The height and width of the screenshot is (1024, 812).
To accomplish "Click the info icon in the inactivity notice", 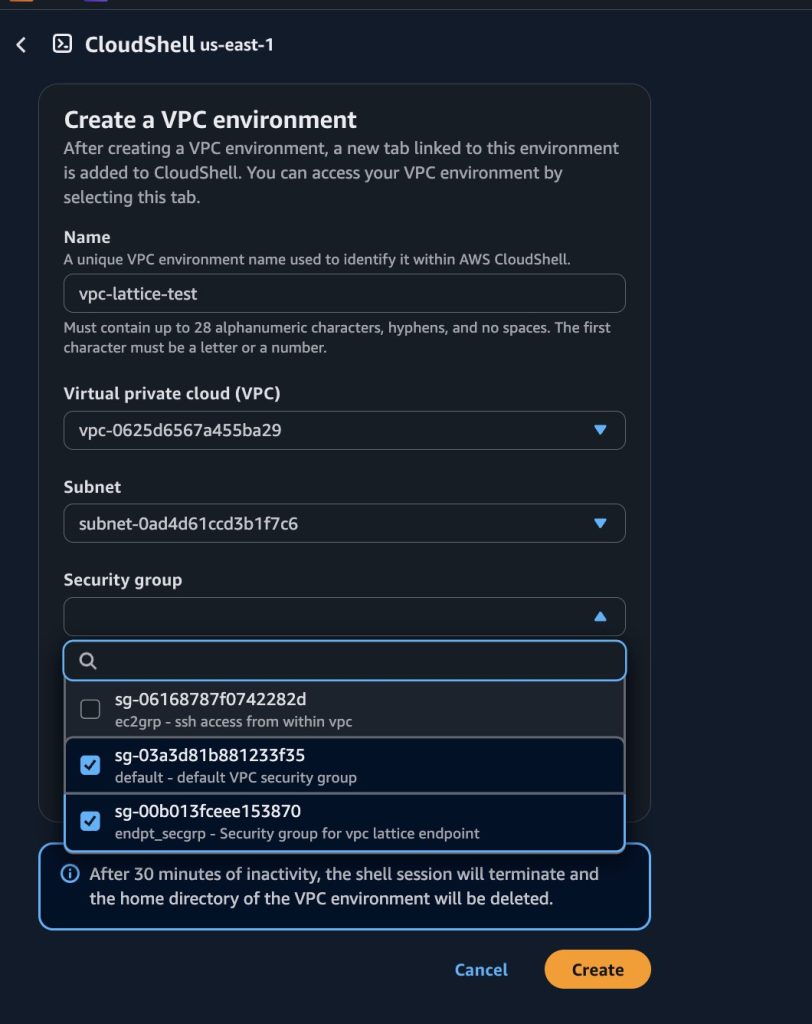I will [68, 874].
